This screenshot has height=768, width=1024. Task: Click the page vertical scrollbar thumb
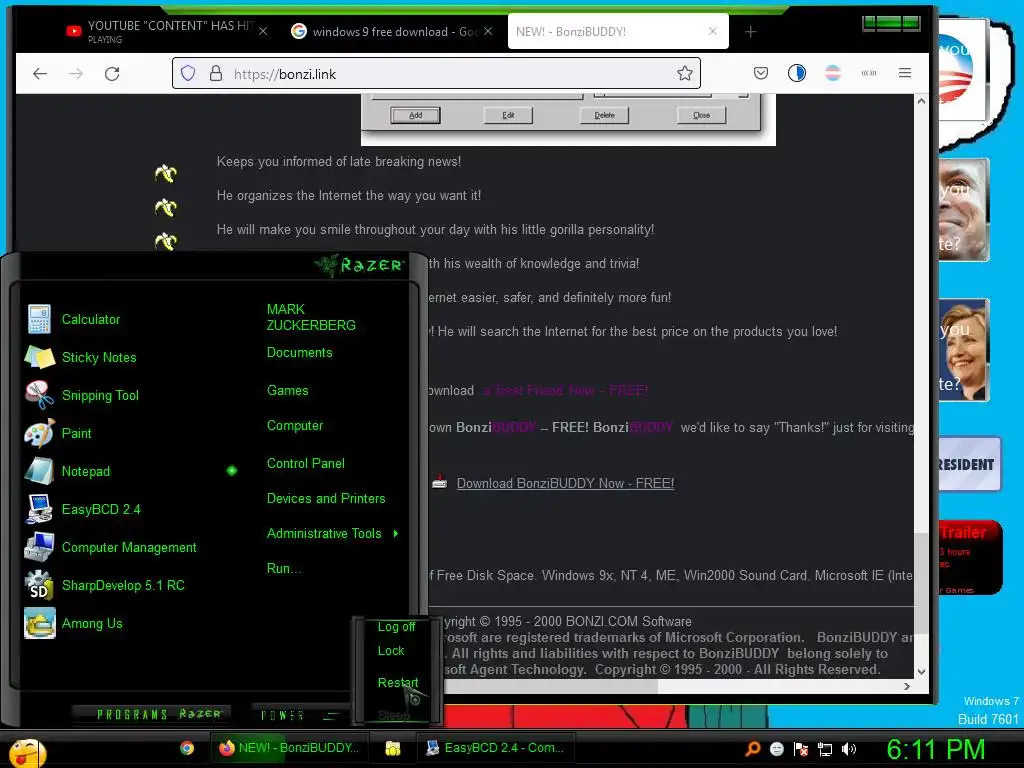pos(921,583)
